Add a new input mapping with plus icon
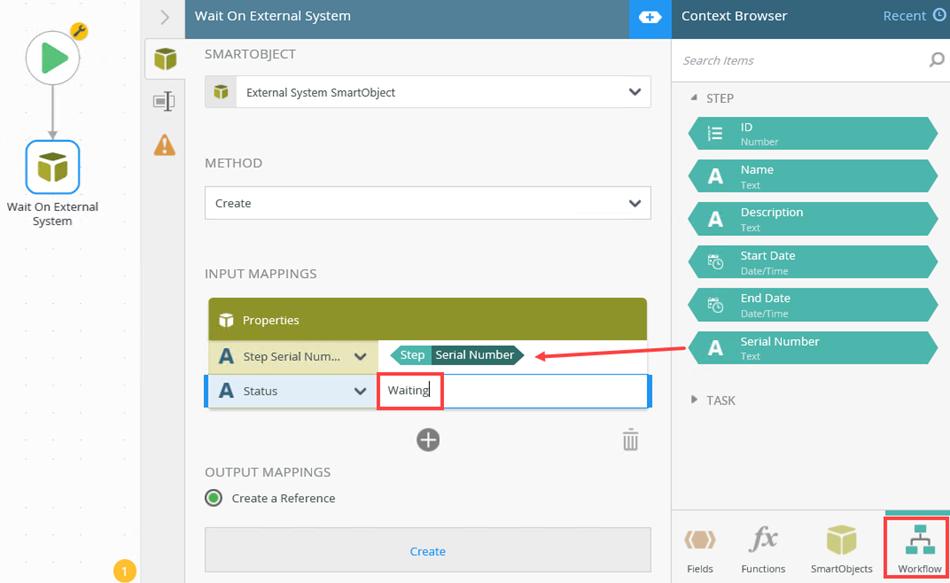The image size is (950, 583). click(x=428, y=440)
